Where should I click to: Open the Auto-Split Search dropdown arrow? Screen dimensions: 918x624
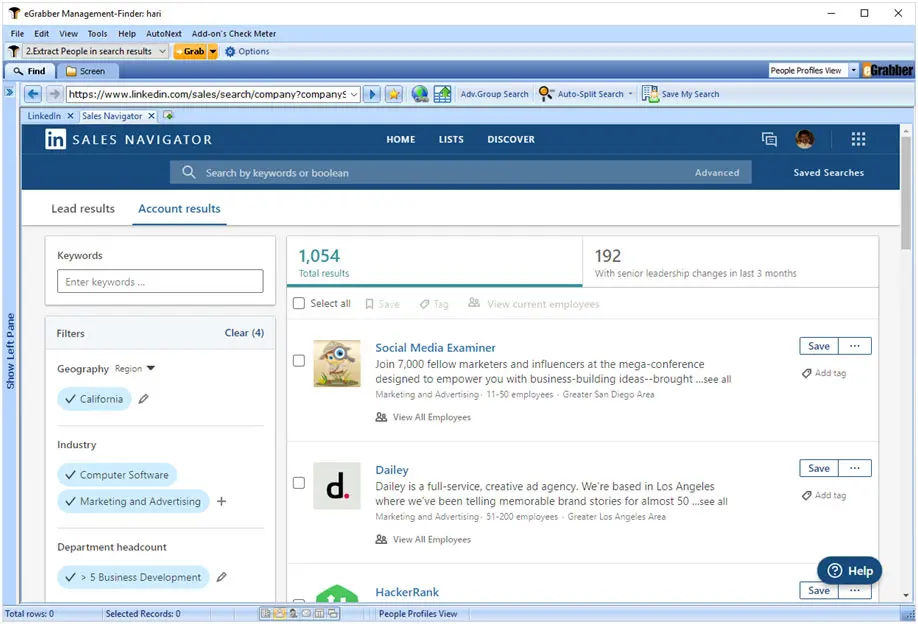[631, 94]
